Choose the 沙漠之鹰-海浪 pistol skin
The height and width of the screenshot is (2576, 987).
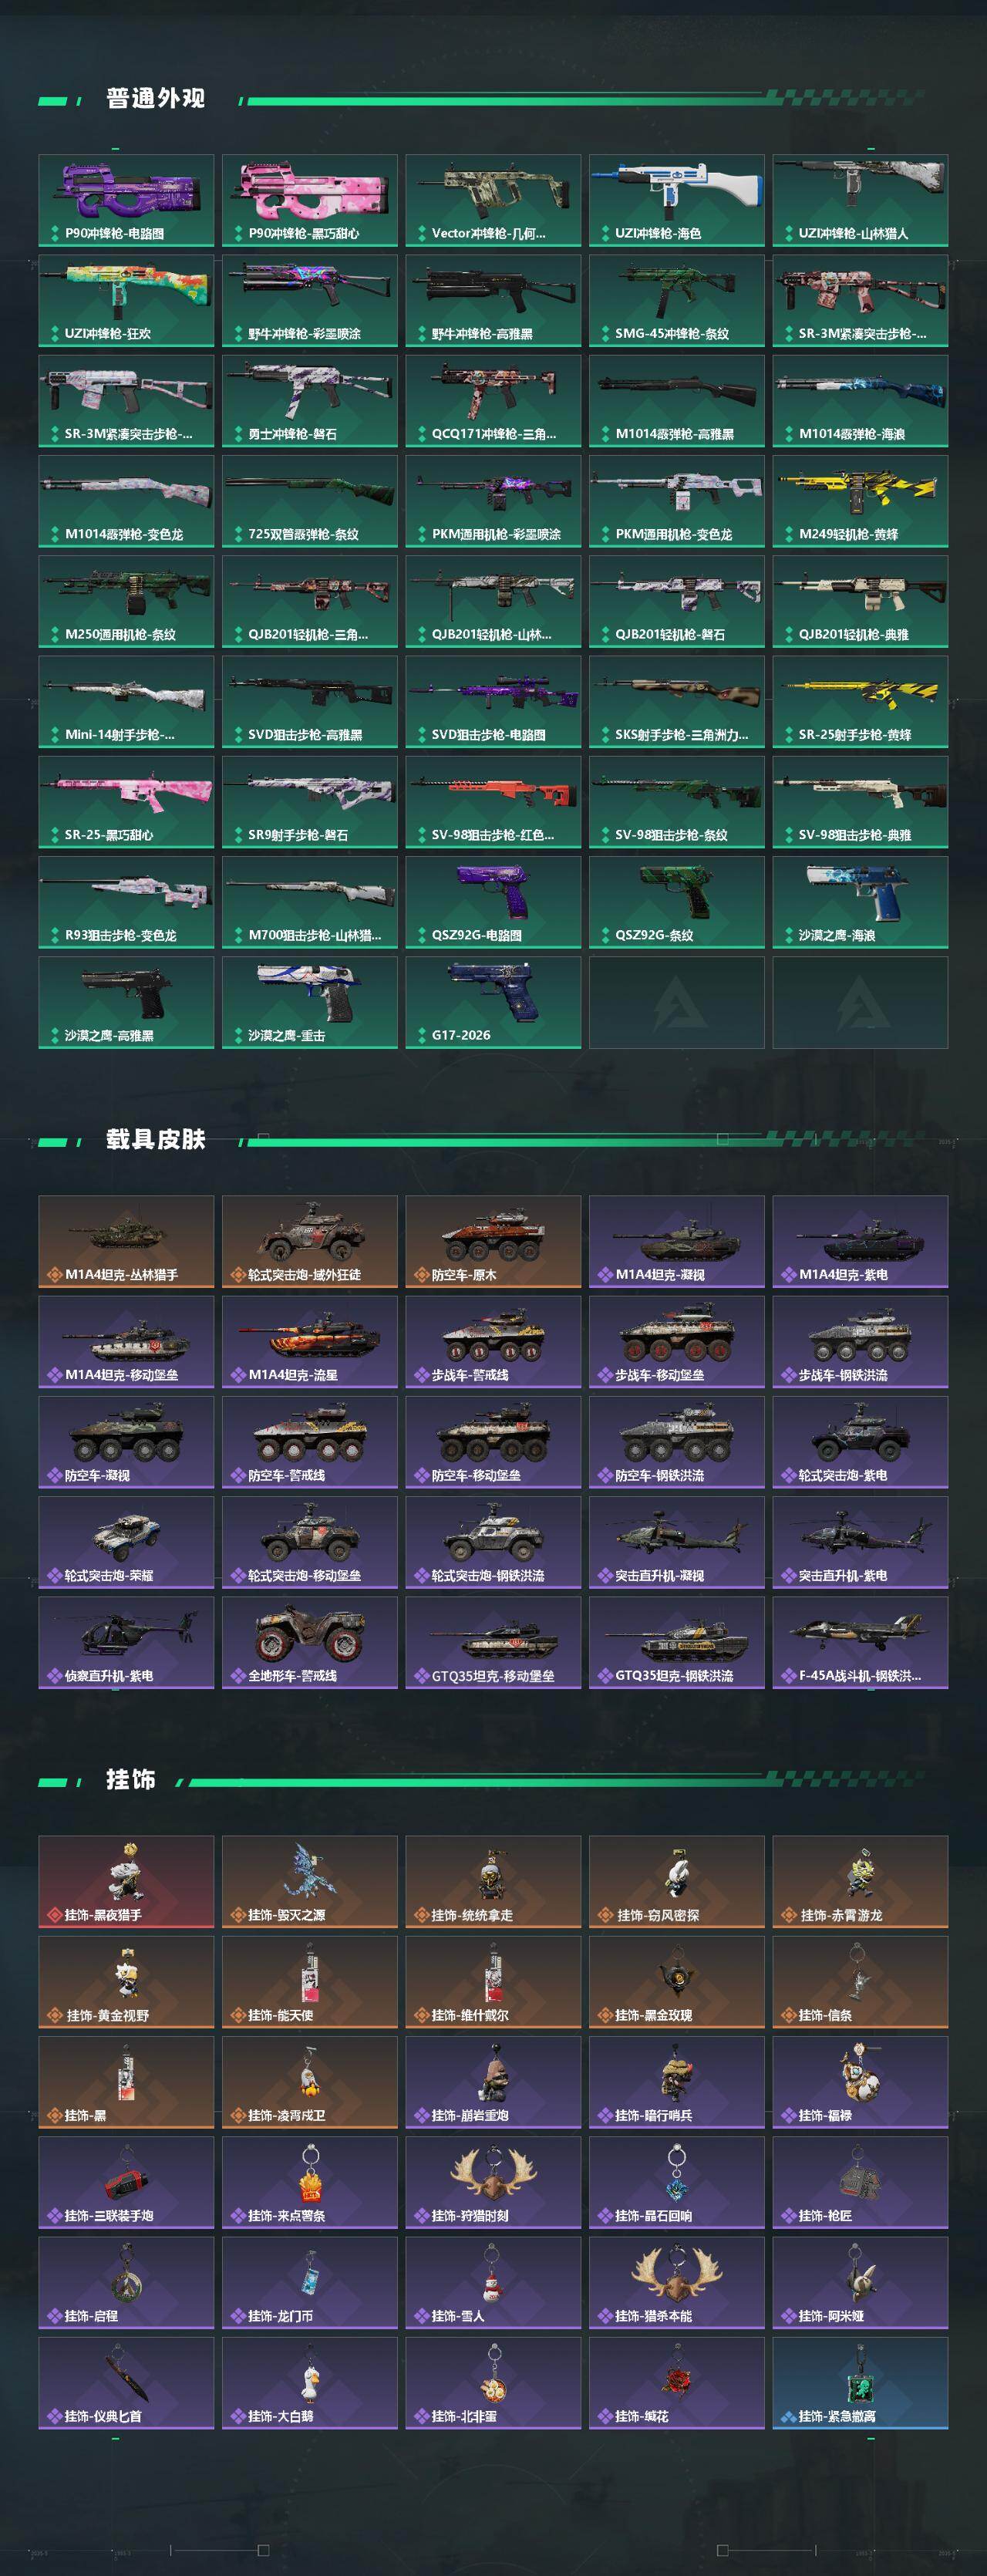[x=860, y=902]
